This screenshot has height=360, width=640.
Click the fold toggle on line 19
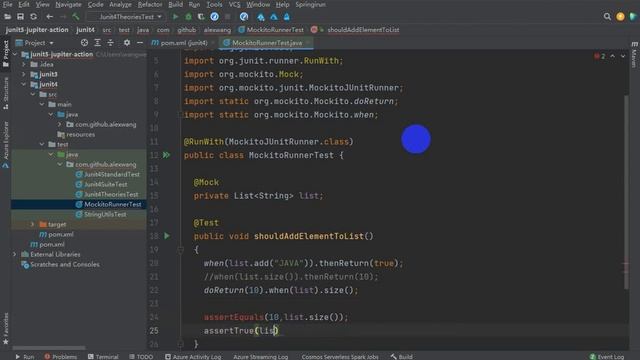click(180, 249)
